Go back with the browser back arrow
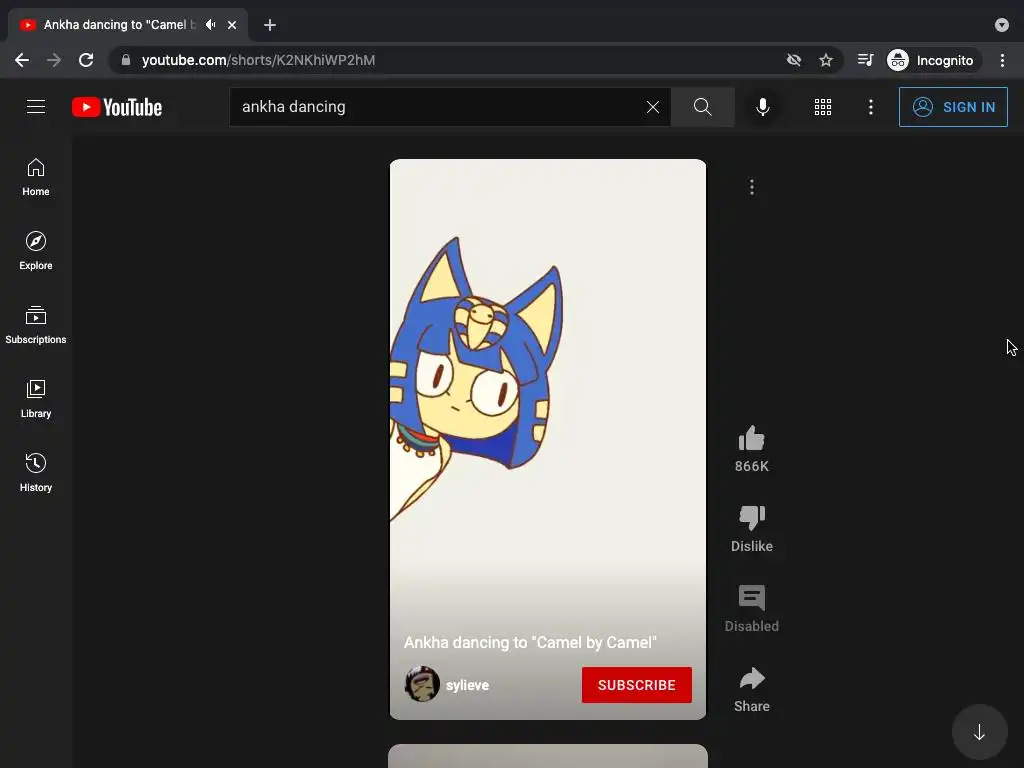The height and width of the screenshot is (768, 1024). [22, 60]
